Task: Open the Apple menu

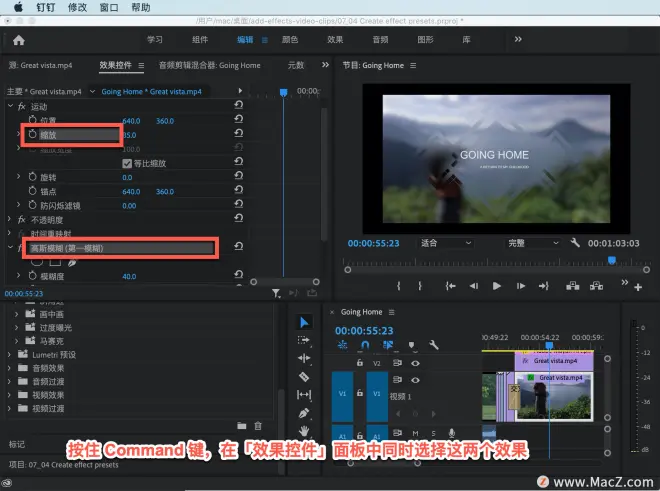Action: coord(18,8)
